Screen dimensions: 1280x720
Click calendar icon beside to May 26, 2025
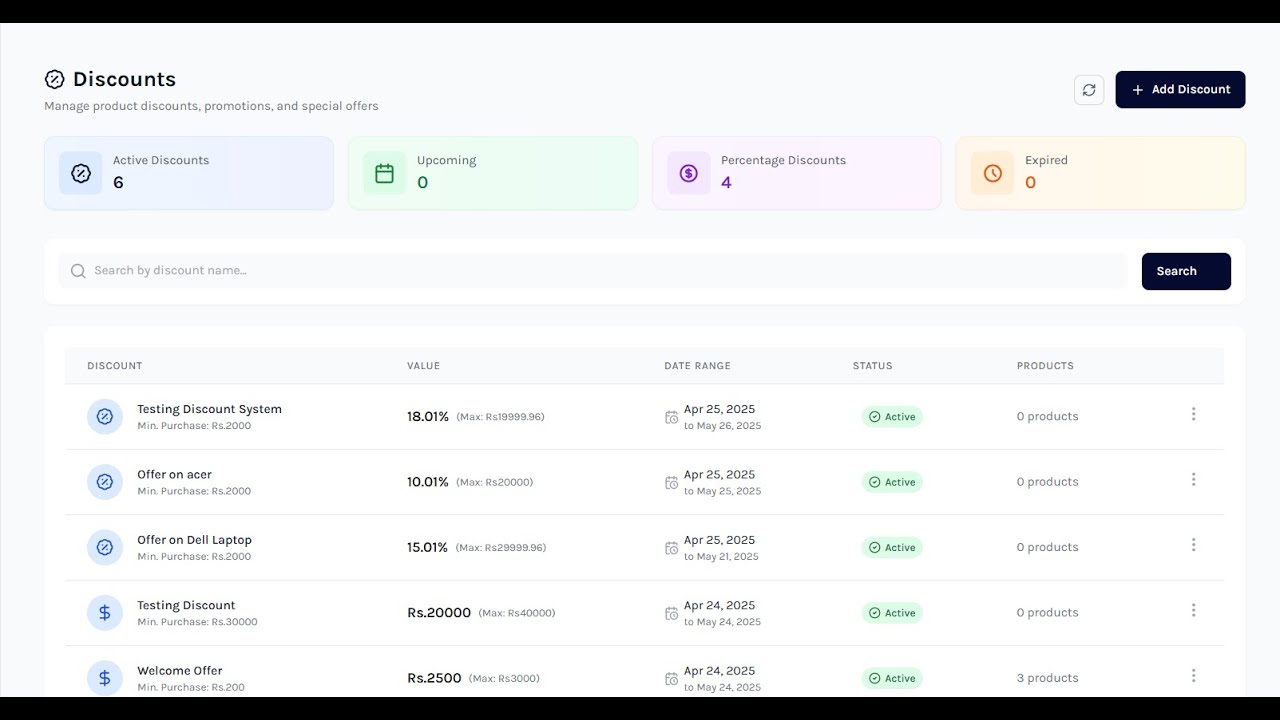[672, 417]
